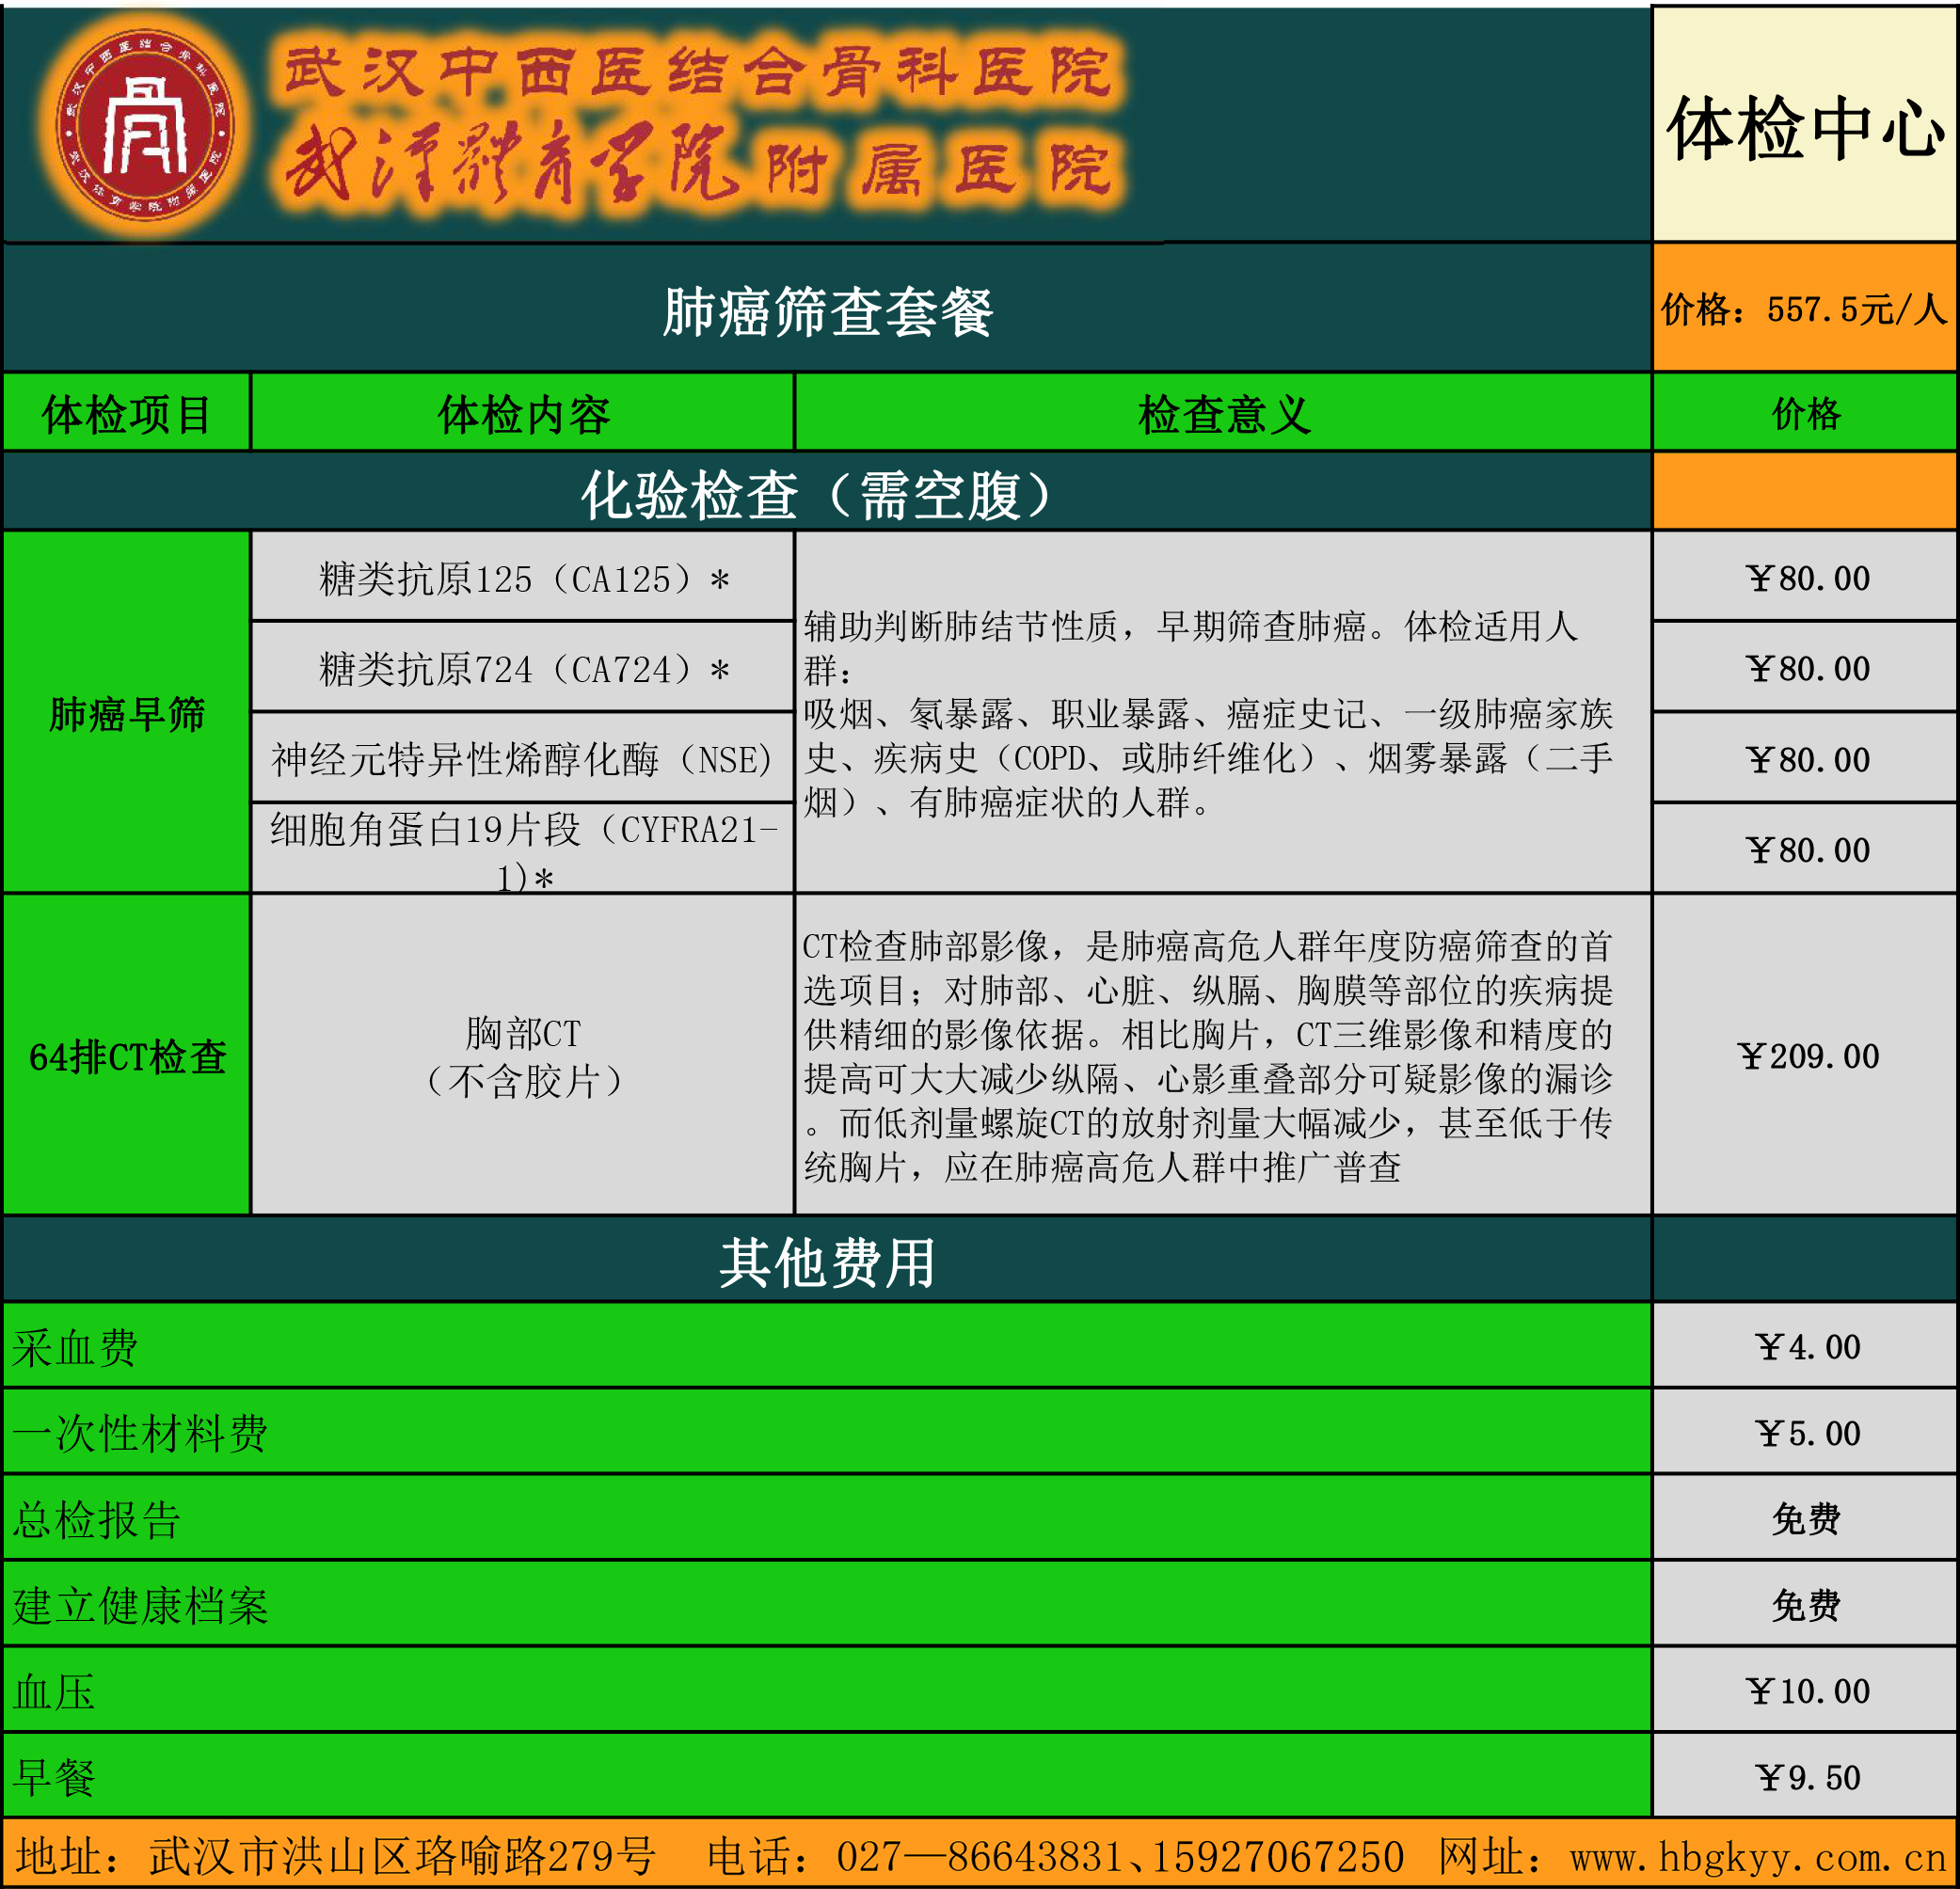Image resolution: width=1960 pixels, height=1889 pixels.
Task: Select the 价格 column header
Action: (1805, 414)
